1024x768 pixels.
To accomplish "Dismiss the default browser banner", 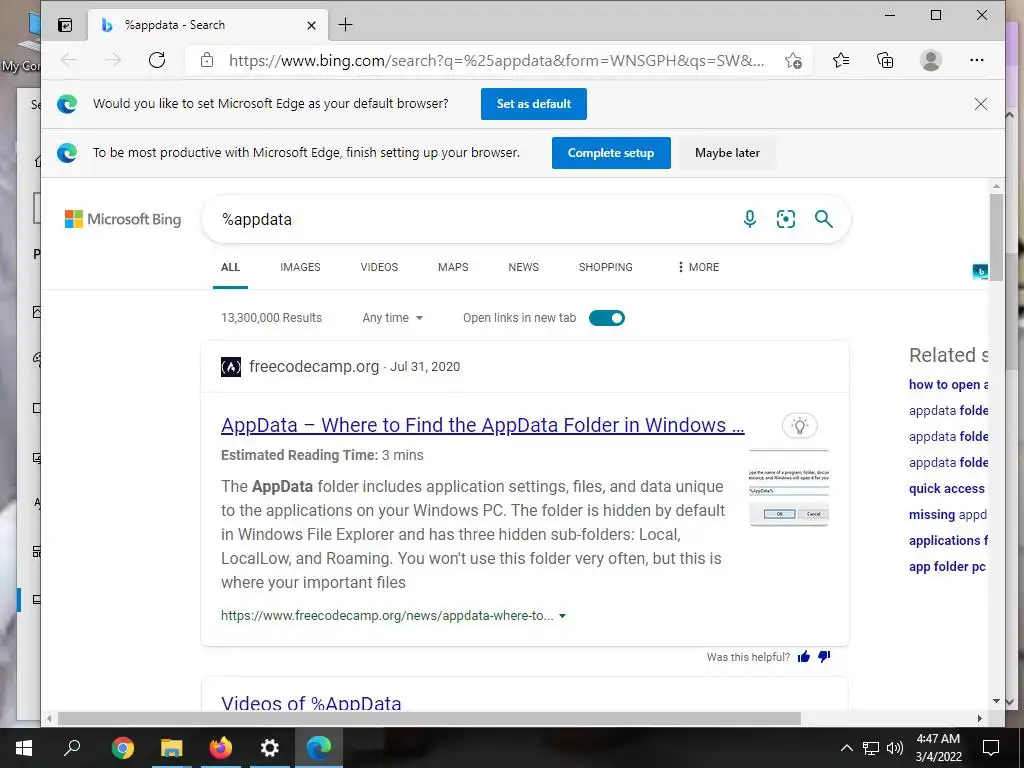I will tap(981, 104).
